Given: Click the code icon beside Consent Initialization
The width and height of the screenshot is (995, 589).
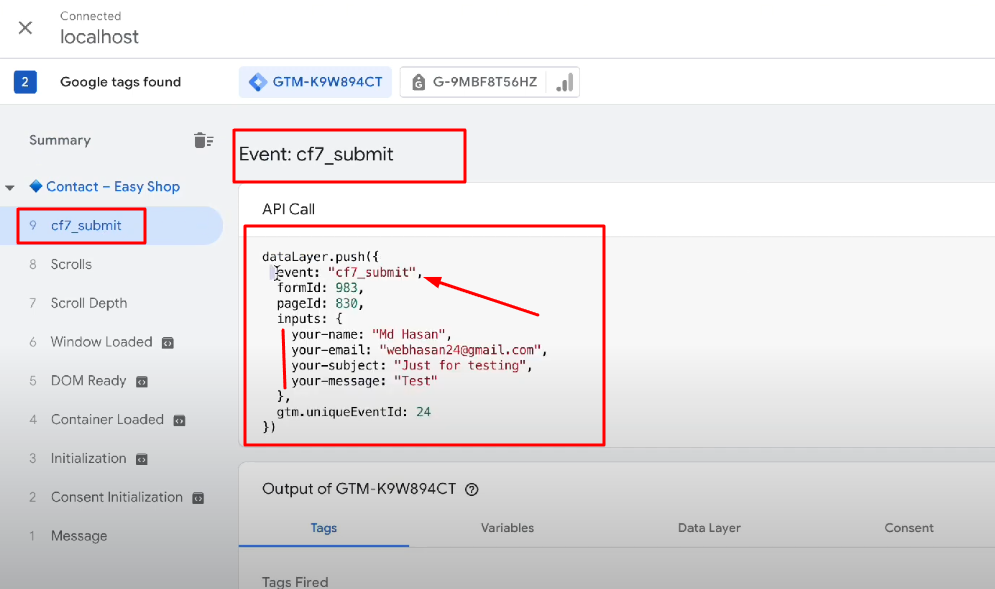Looking at the screenshot, I should (x=198, y=498).
